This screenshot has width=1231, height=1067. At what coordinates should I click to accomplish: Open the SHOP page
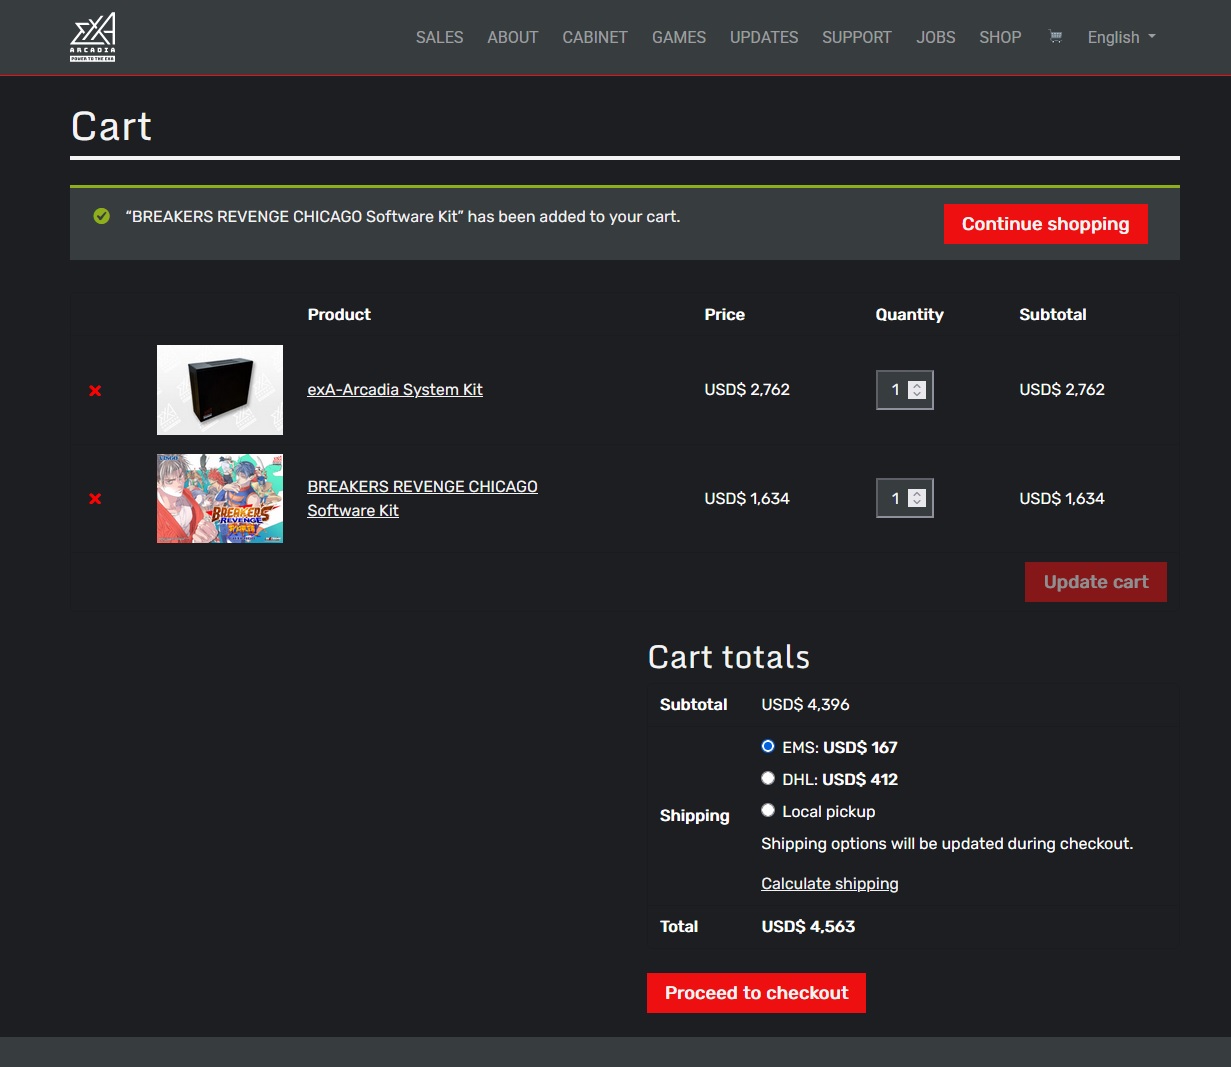(1000, 37)
